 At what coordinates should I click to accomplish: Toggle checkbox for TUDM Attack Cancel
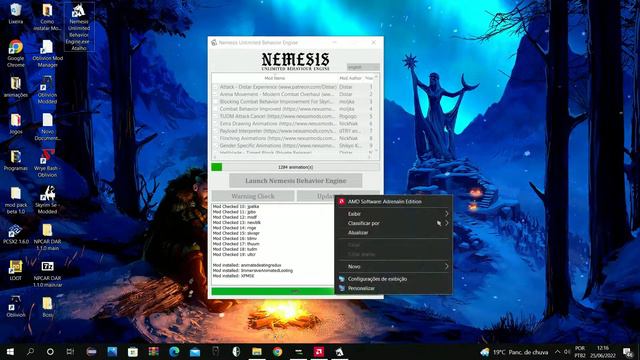[x=216, y=116]
